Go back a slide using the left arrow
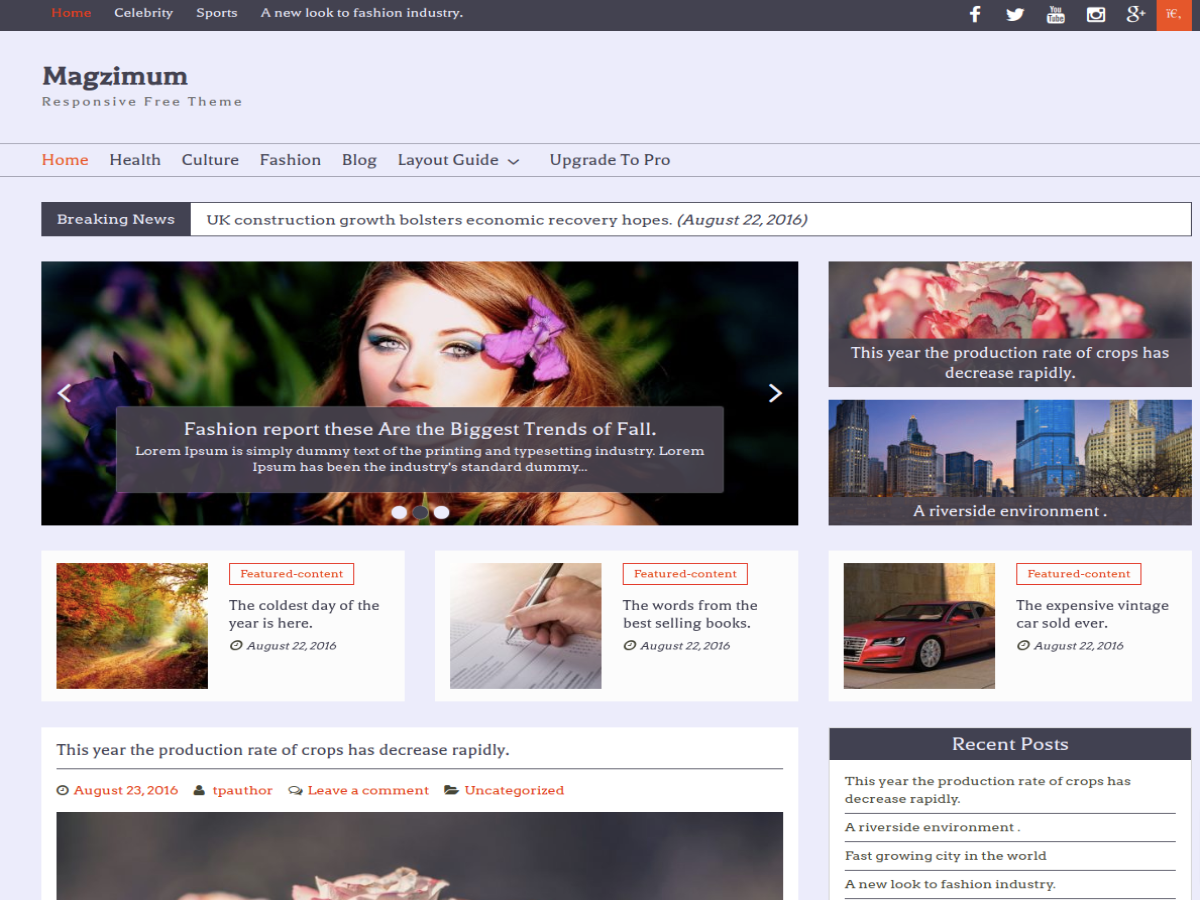 [64, 393]
